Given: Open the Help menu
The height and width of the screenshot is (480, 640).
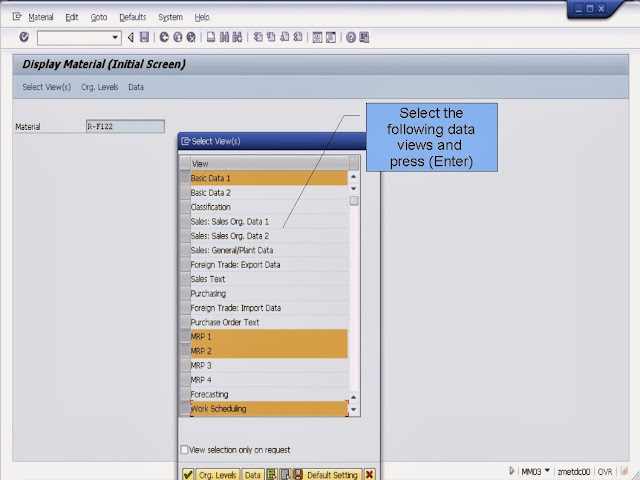Looking at the screenshot, I should click(x=202, y=17).
